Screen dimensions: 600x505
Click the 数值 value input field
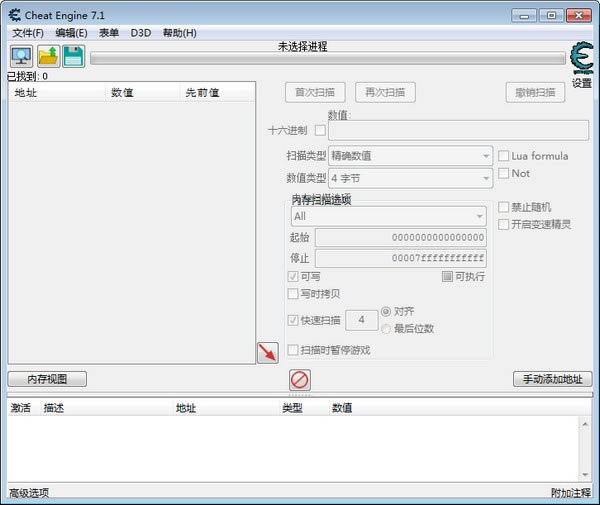coord(458,130)
